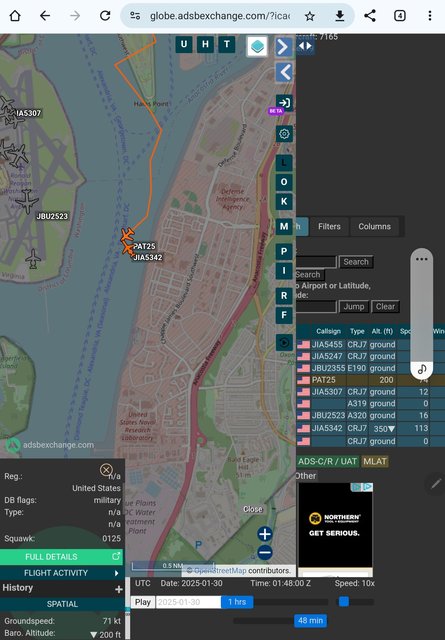Screen dimensions: 445x640
Task: Click the ADS-C/R / UAT legend label
Action: click(327, 462)
